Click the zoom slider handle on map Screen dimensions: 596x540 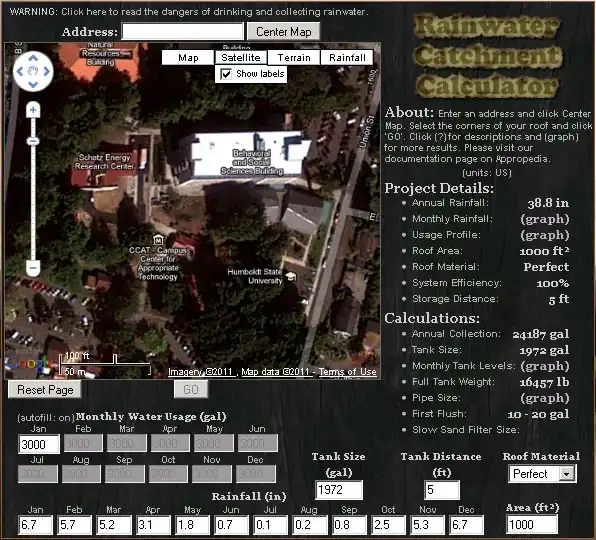tap(33, 141)
